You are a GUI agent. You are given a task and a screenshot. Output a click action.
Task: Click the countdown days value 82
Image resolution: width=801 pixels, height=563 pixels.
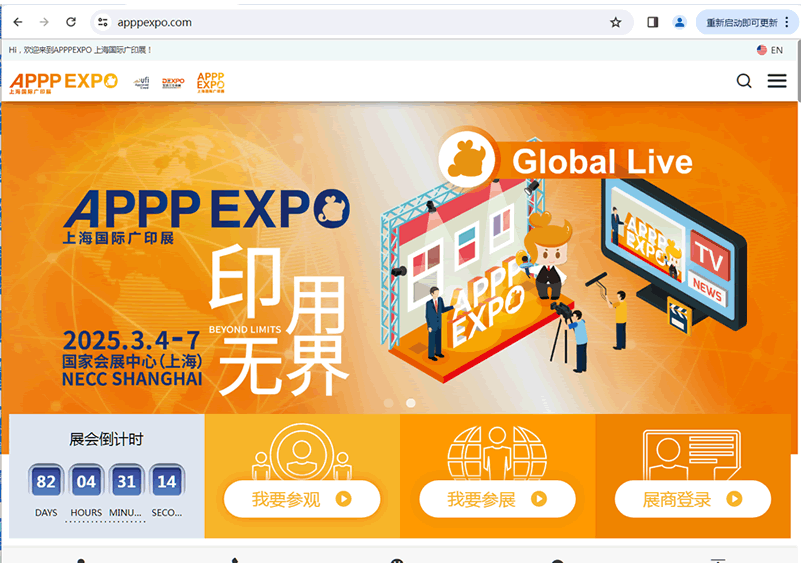(46, 481)
